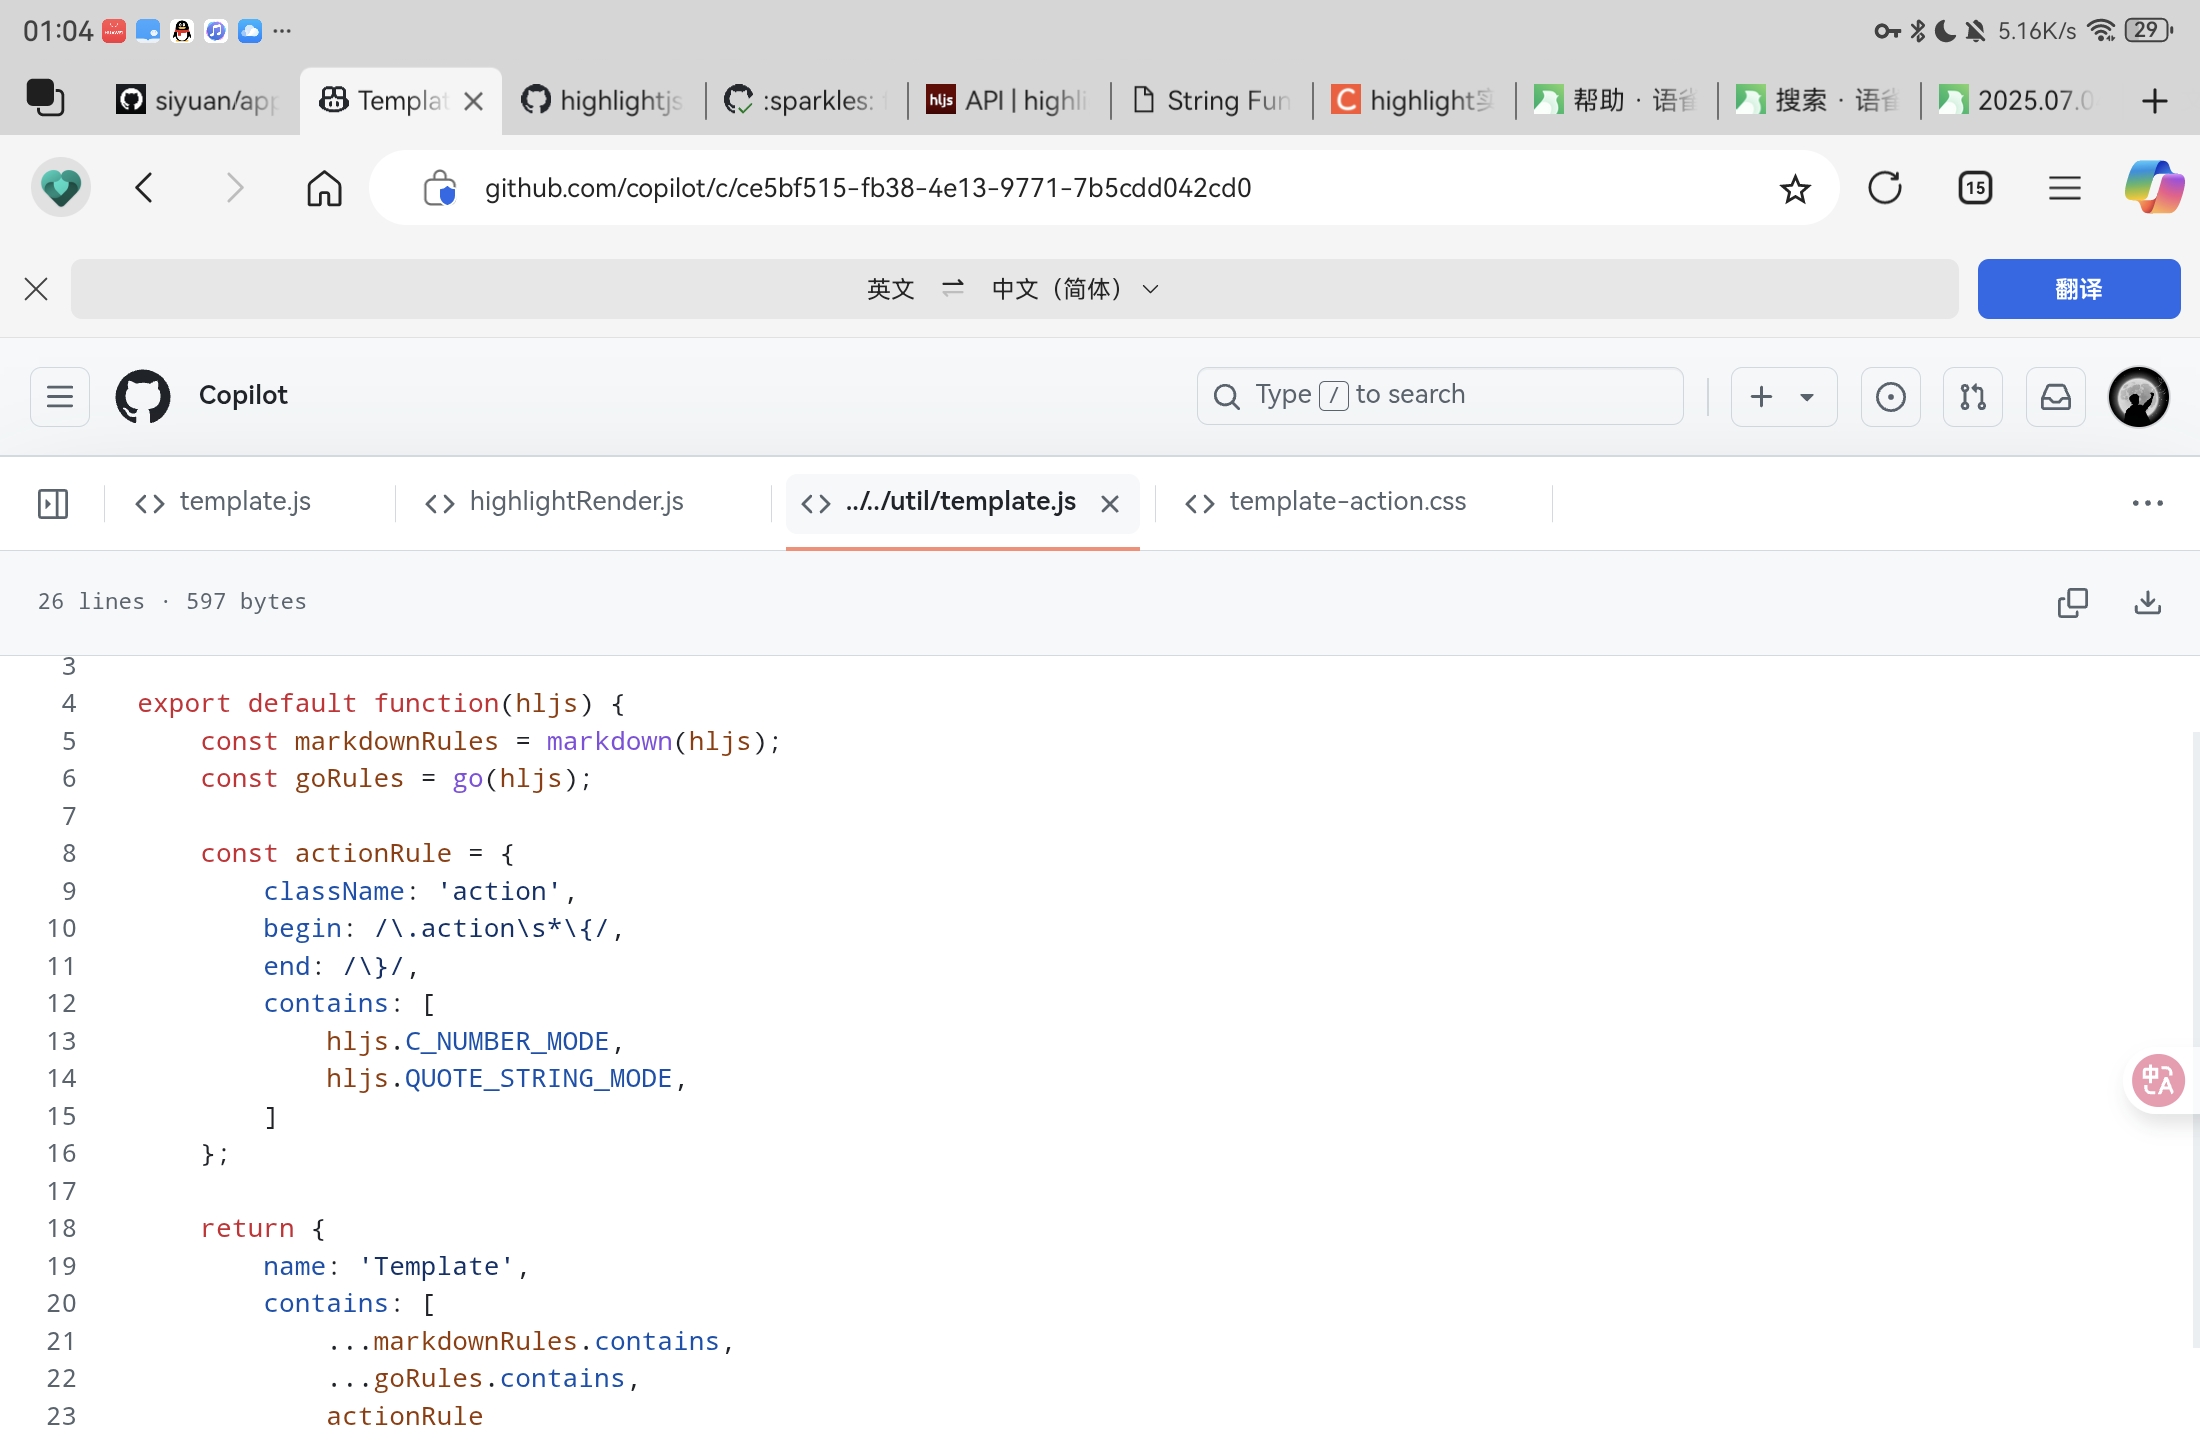Open the create new dropdown arrow
The width and height of the screenshot is (2200, 1440).
coord(1806,397)
